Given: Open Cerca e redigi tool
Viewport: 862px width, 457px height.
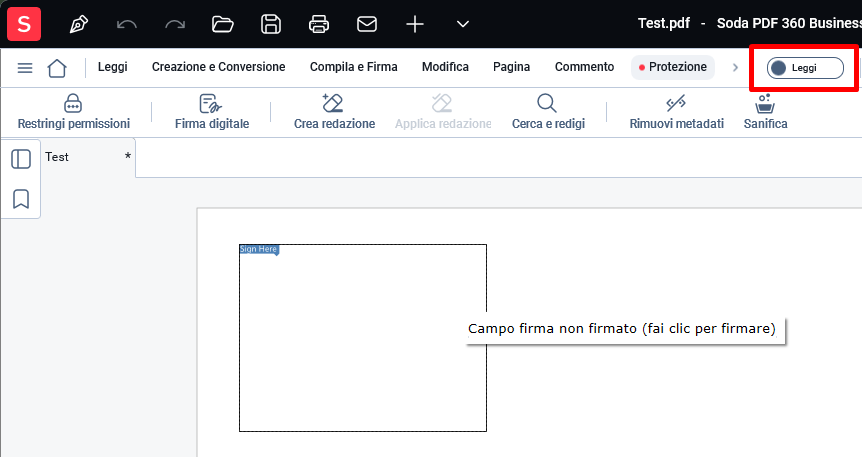Looking at the screenshot, I should pyautogui.click(x=548, y=112).
